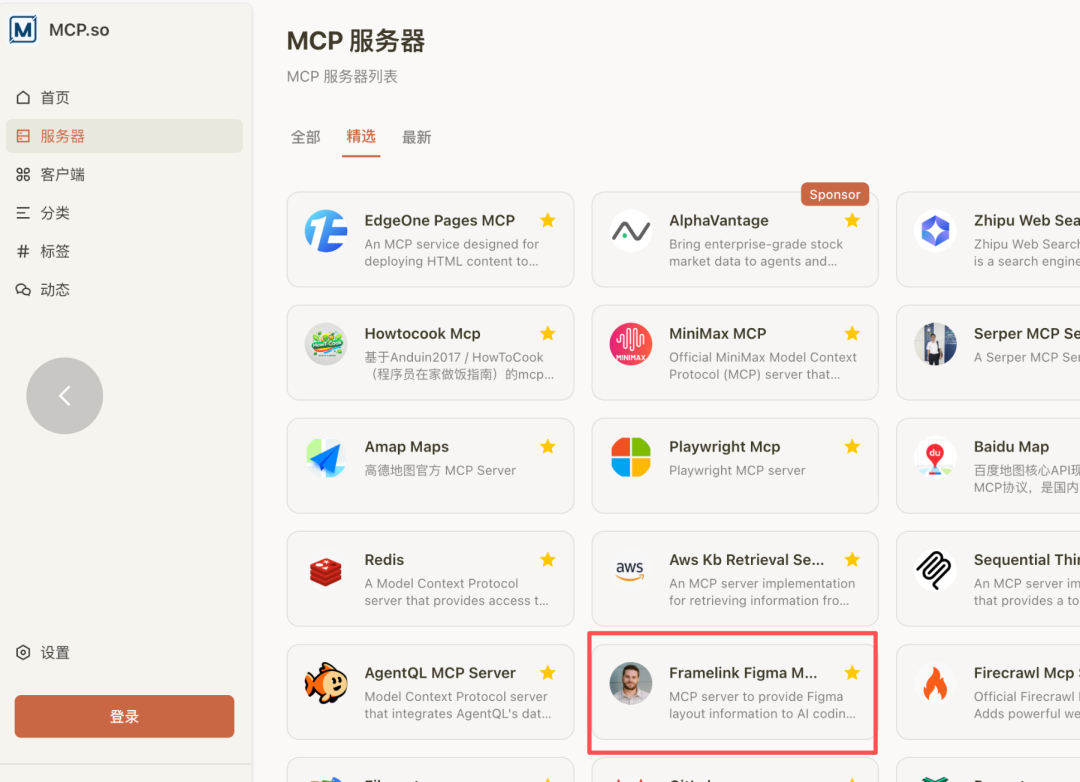Click the star on EdgeOne Pages MCP

[x=548, y=220]
